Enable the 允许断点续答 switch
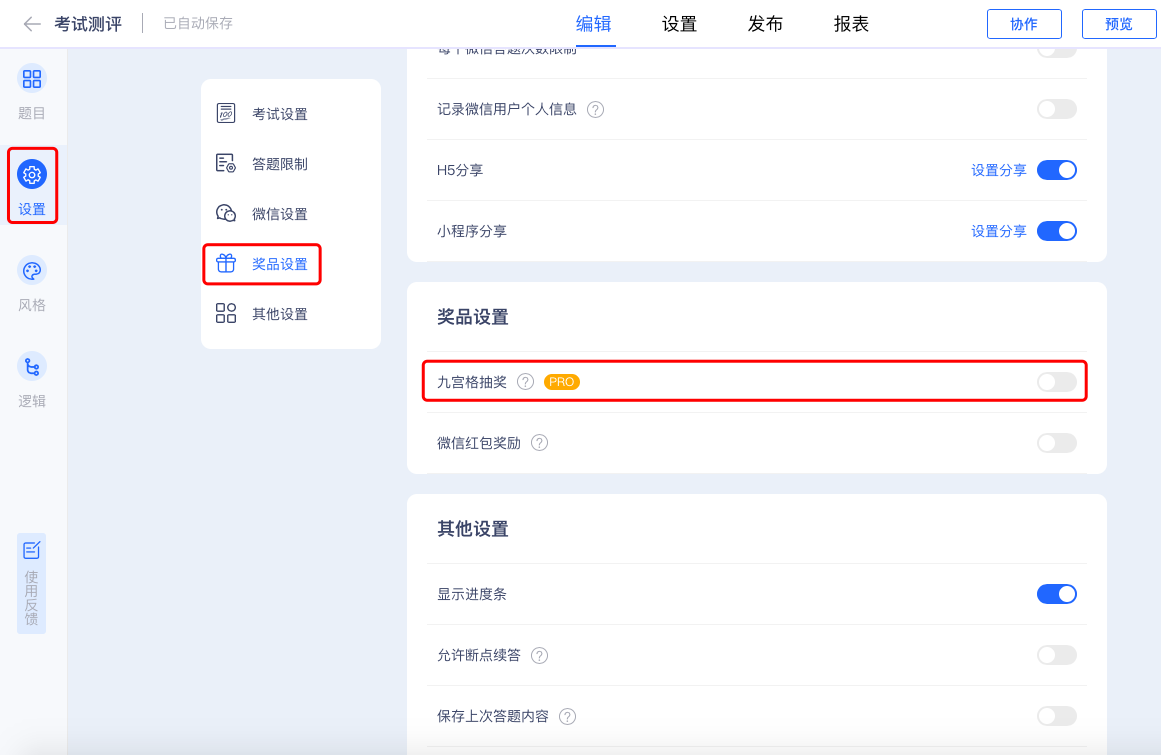Image resolution: width=1161 pixels, height=755 pixels. (1057, 655)
